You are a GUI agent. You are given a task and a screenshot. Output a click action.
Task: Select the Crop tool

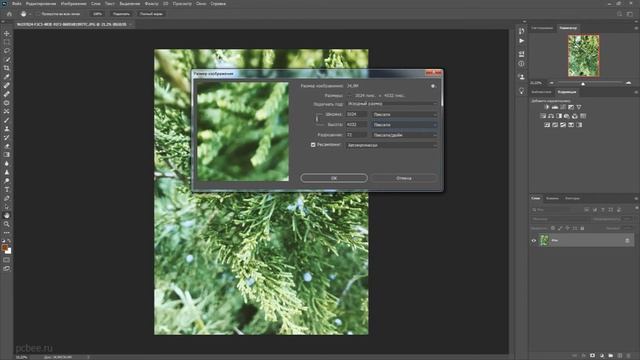[x=7, y=68]
